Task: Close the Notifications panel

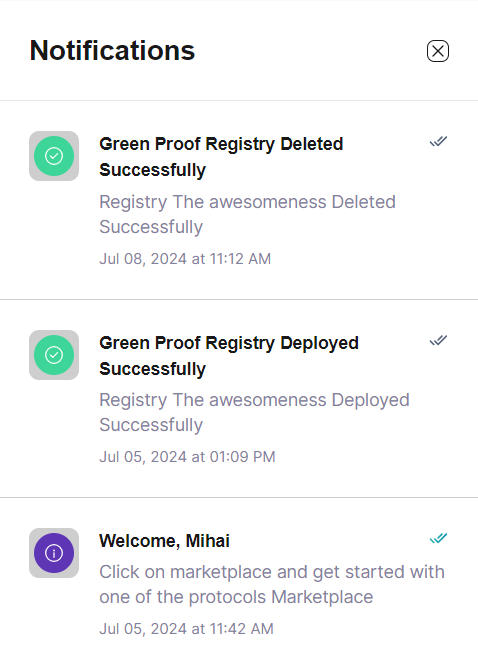Action: [438, 51]
